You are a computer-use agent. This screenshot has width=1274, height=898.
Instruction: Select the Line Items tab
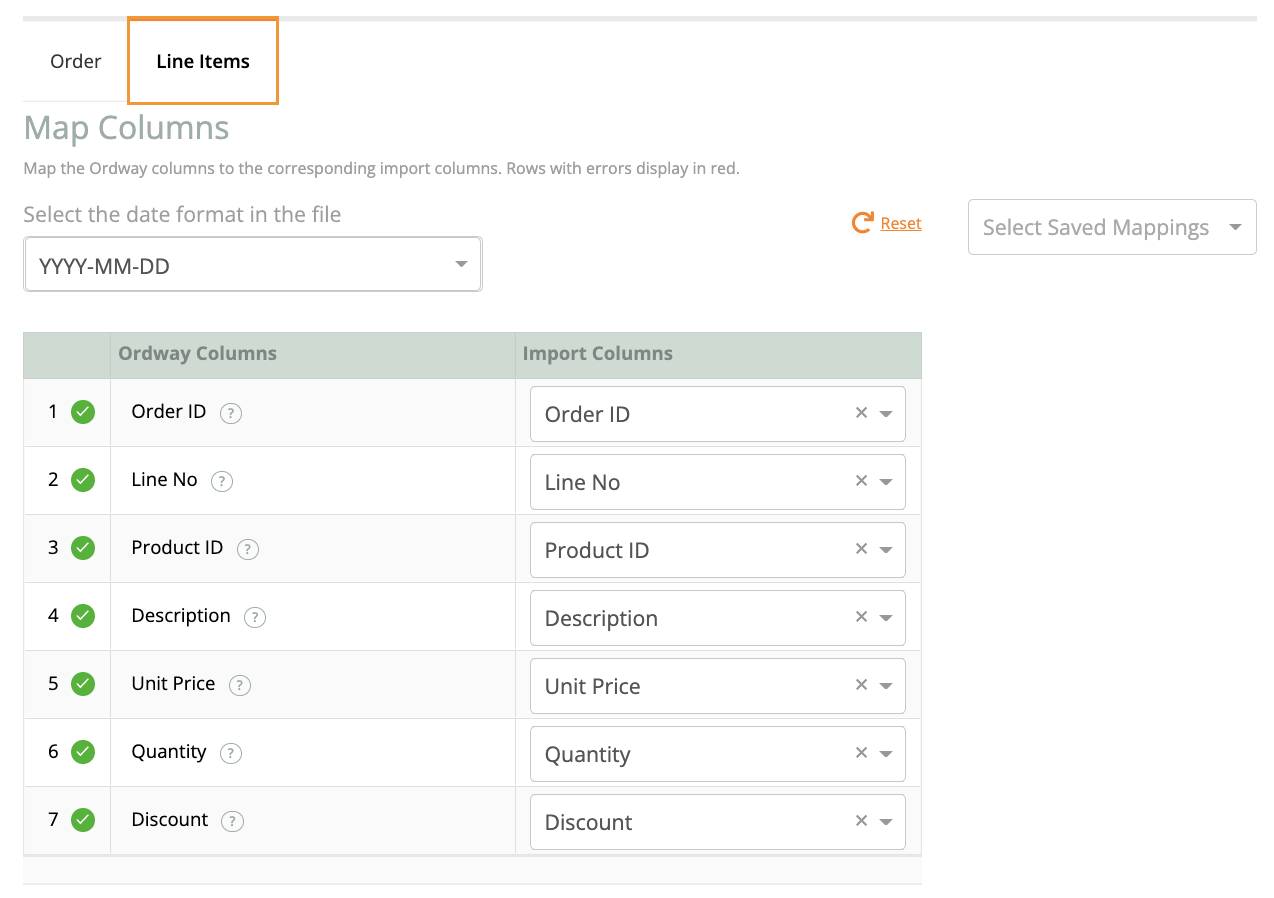(203, 61)
